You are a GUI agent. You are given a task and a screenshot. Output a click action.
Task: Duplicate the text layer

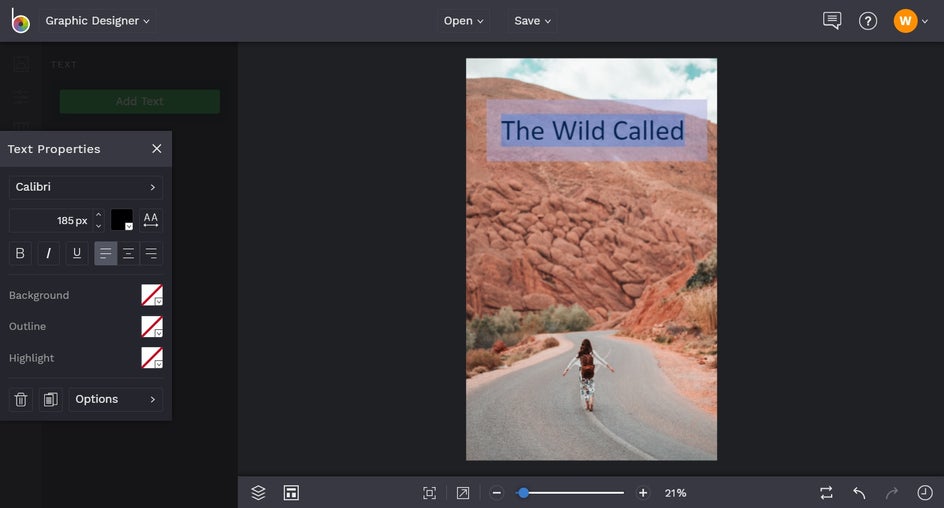point(51,399)
